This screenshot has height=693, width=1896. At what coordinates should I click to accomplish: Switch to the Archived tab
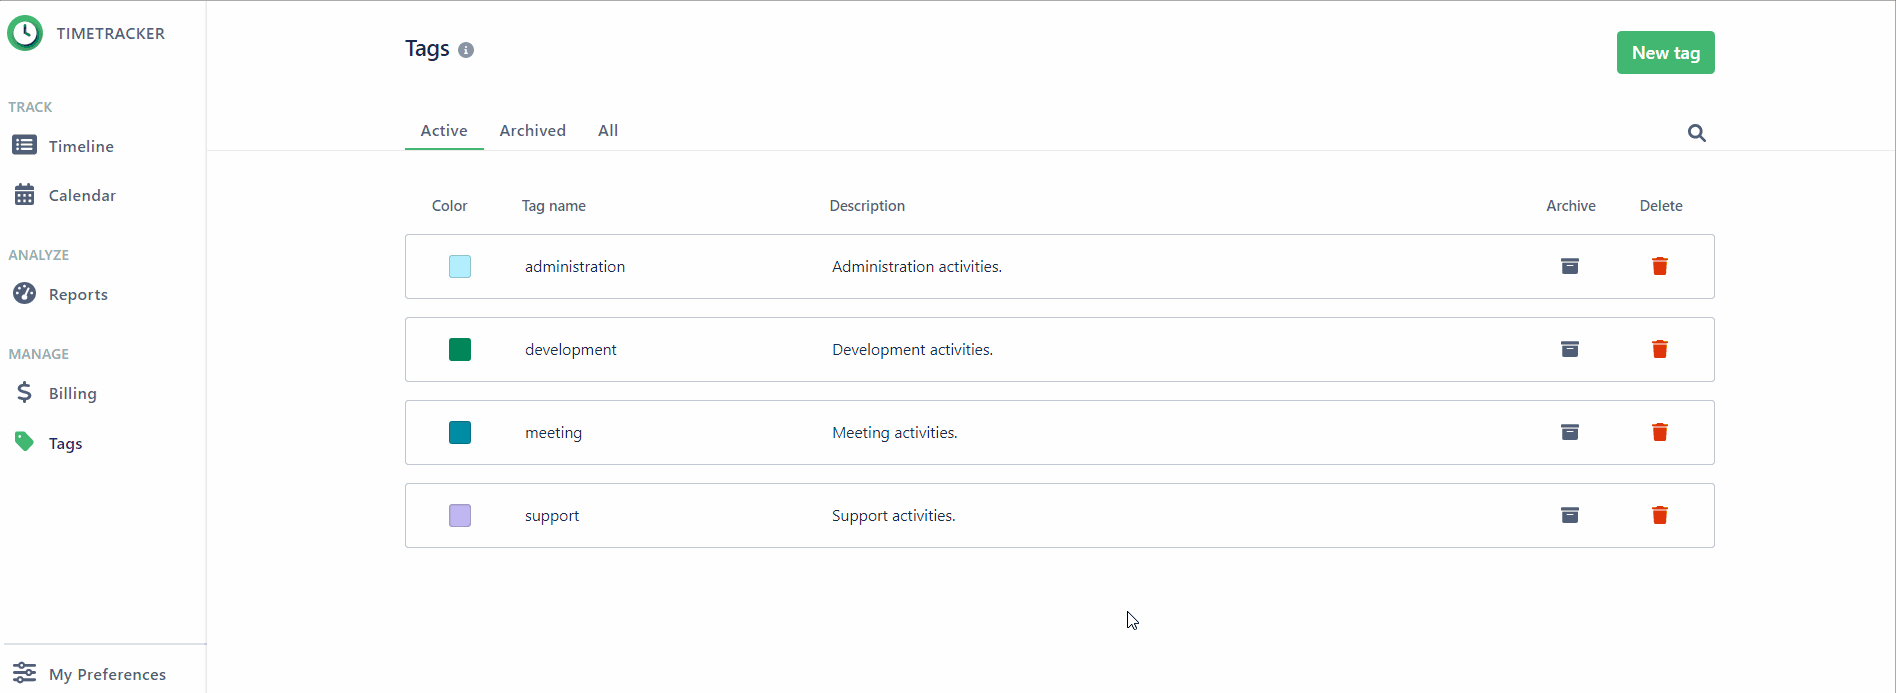(532, 130)
